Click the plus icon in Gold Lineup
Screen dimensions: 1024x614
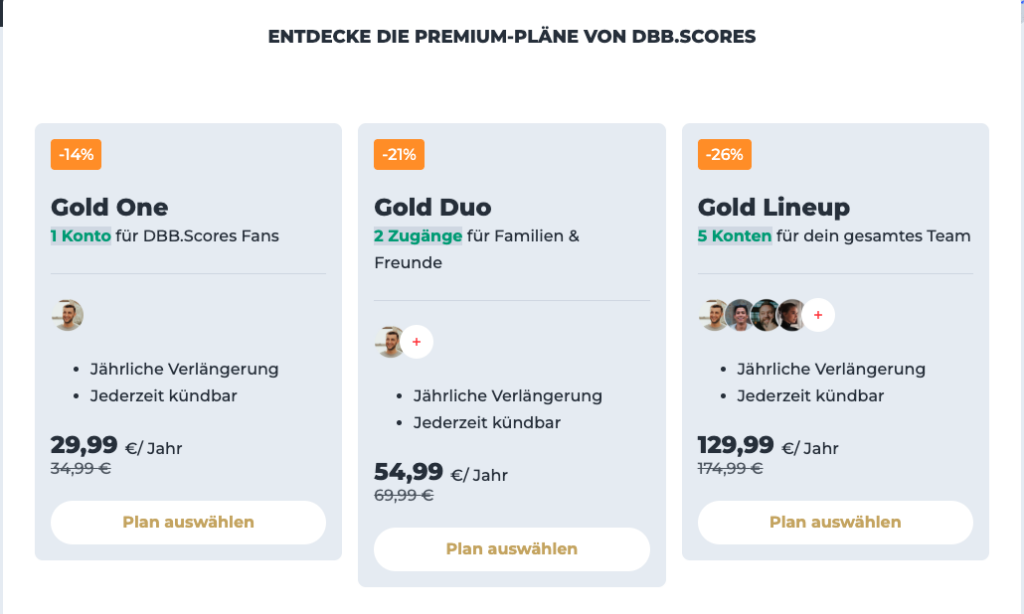(818, 315)
